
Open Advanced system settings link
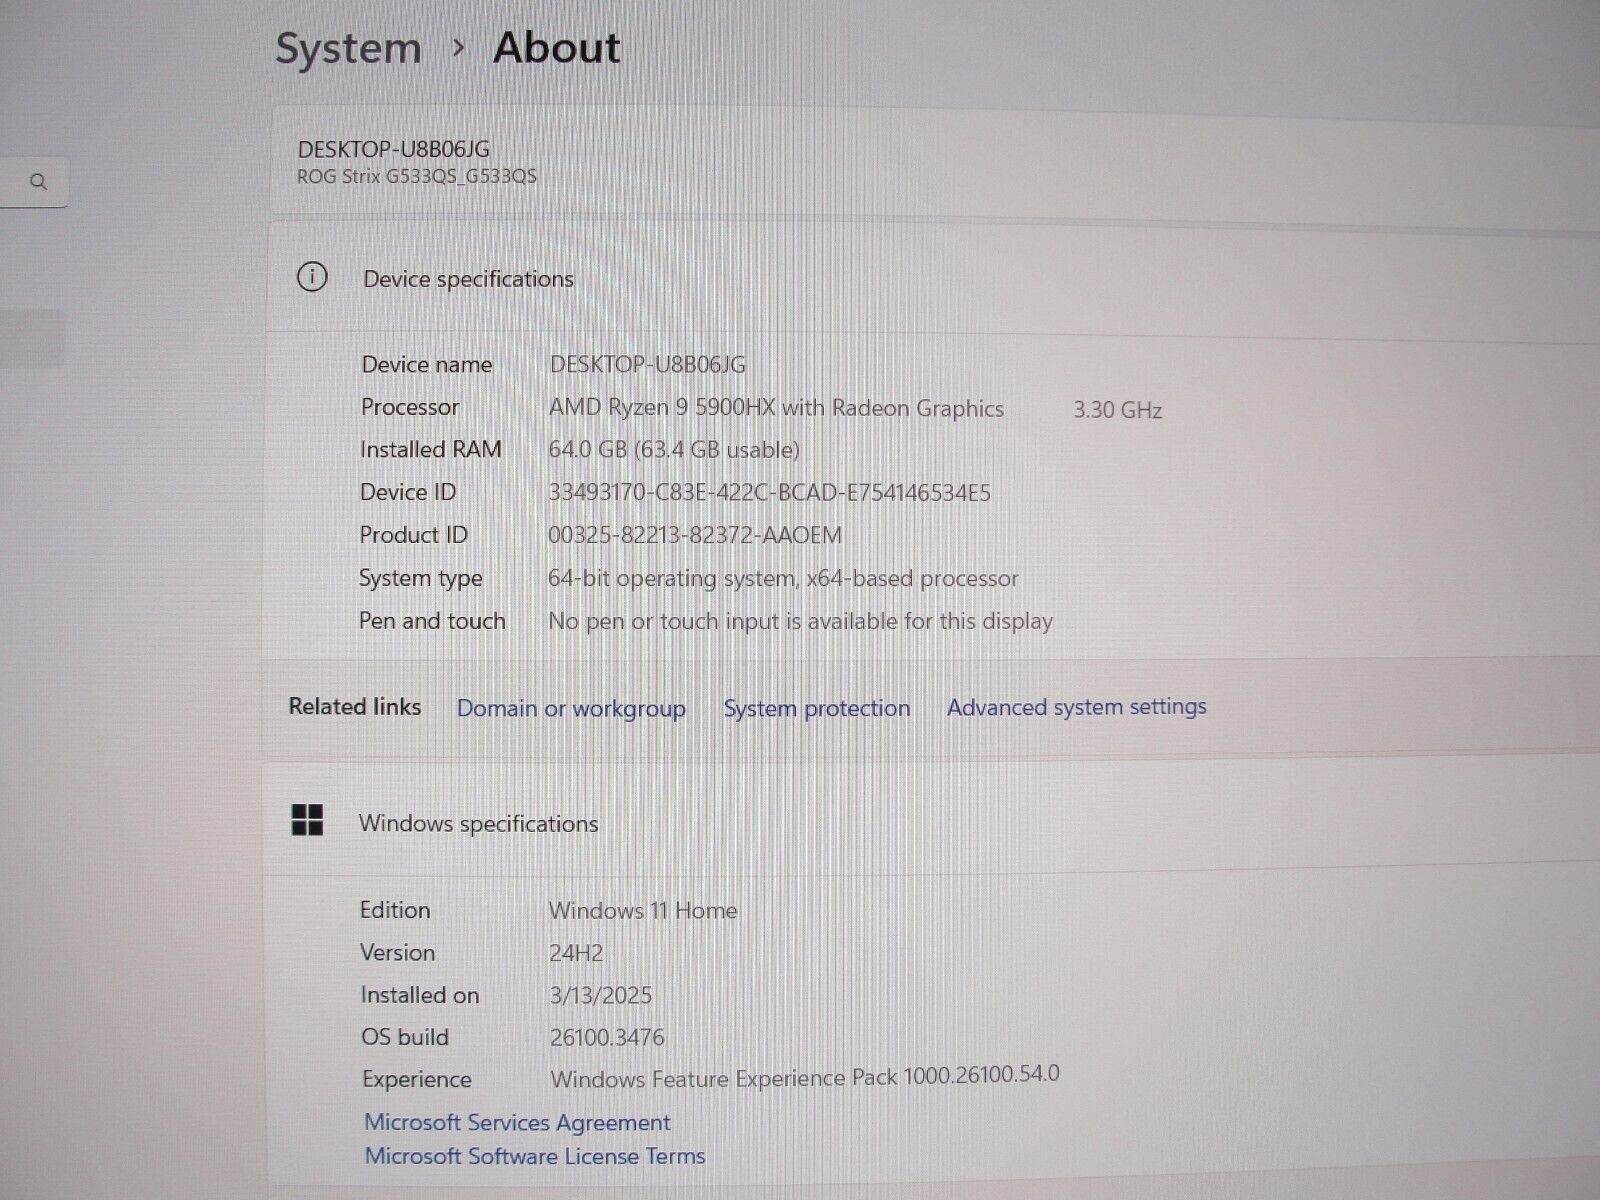(x=1077, y=707)
